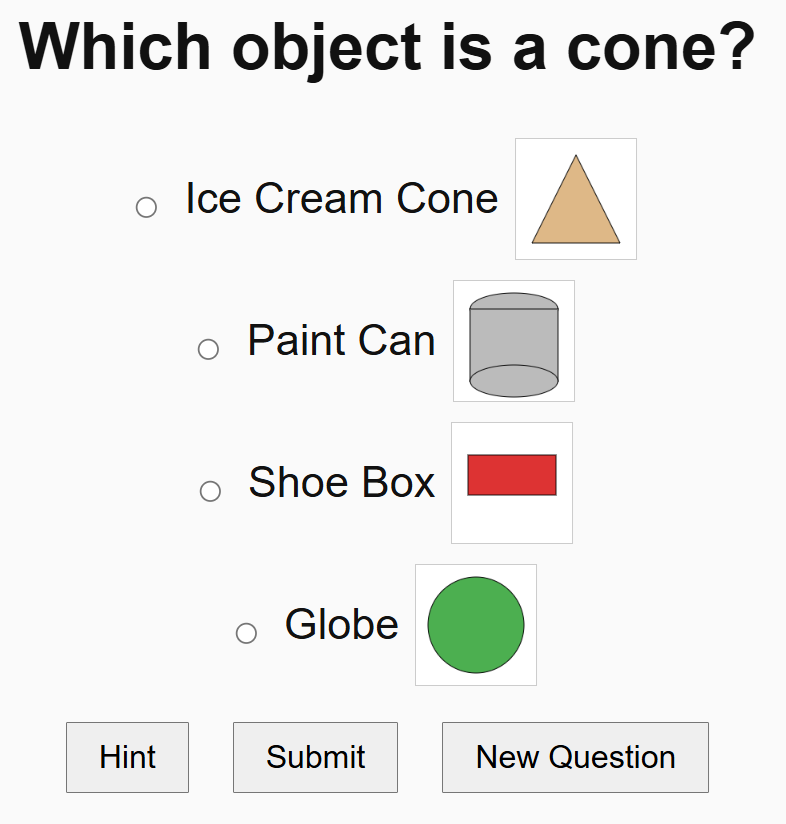This screenshot has height=824, width=786.
Task: Click the "Ice Cream Cone" text label
Action: click(342, 199)
